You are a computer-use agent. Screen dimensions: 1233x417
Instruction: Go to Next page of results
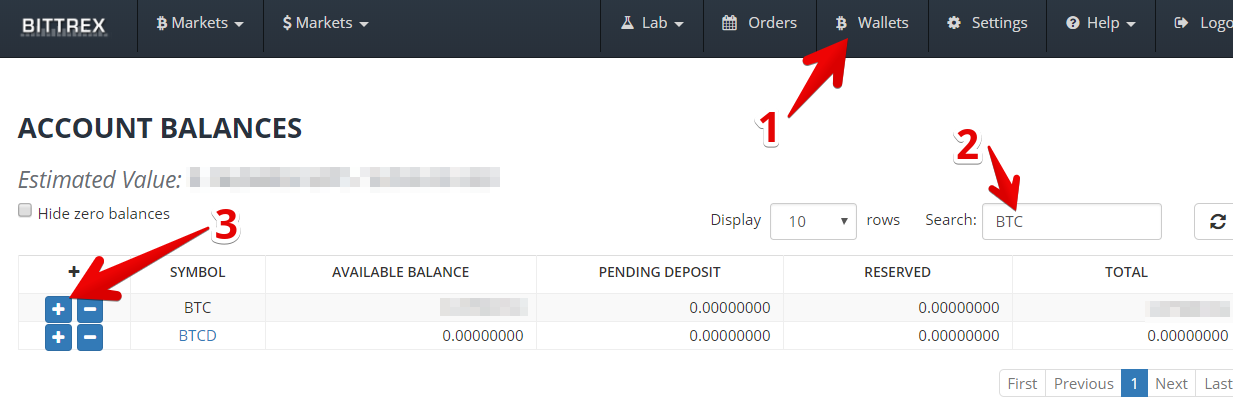coord(1171,383)
